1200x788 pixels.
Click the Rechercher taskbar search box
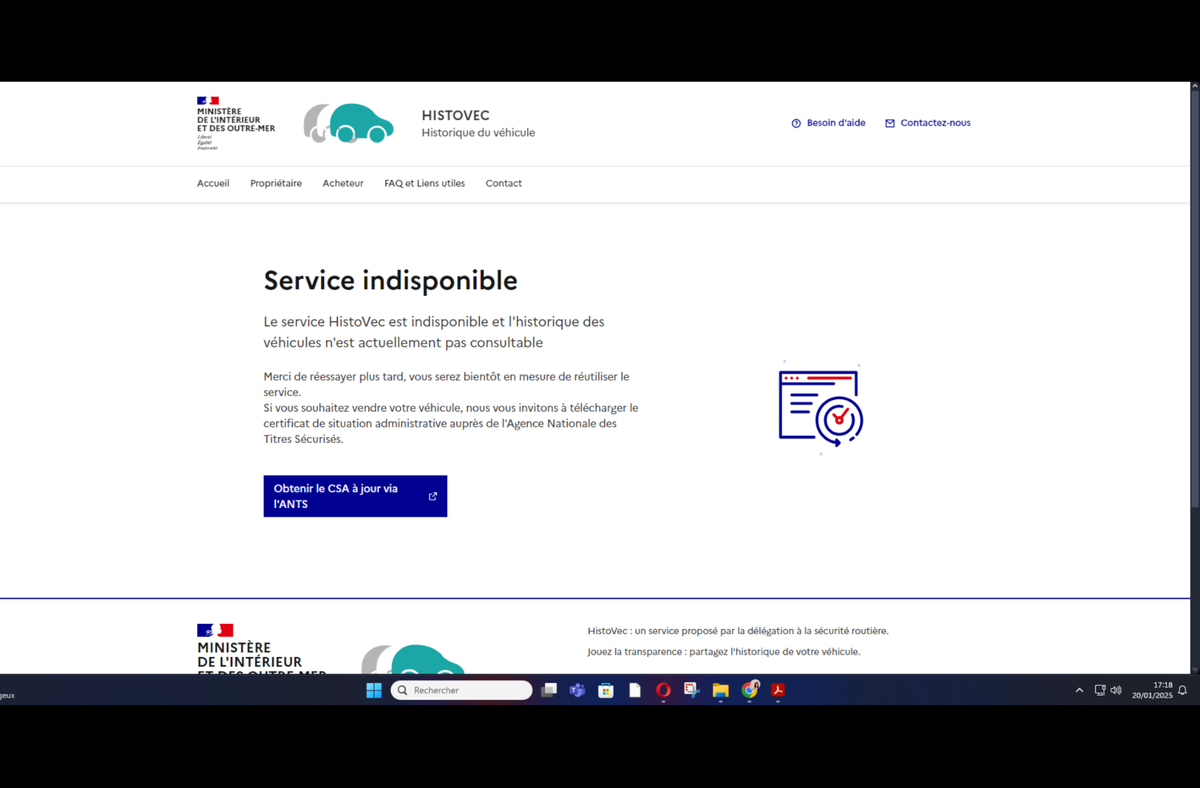(x=461, y=690)
